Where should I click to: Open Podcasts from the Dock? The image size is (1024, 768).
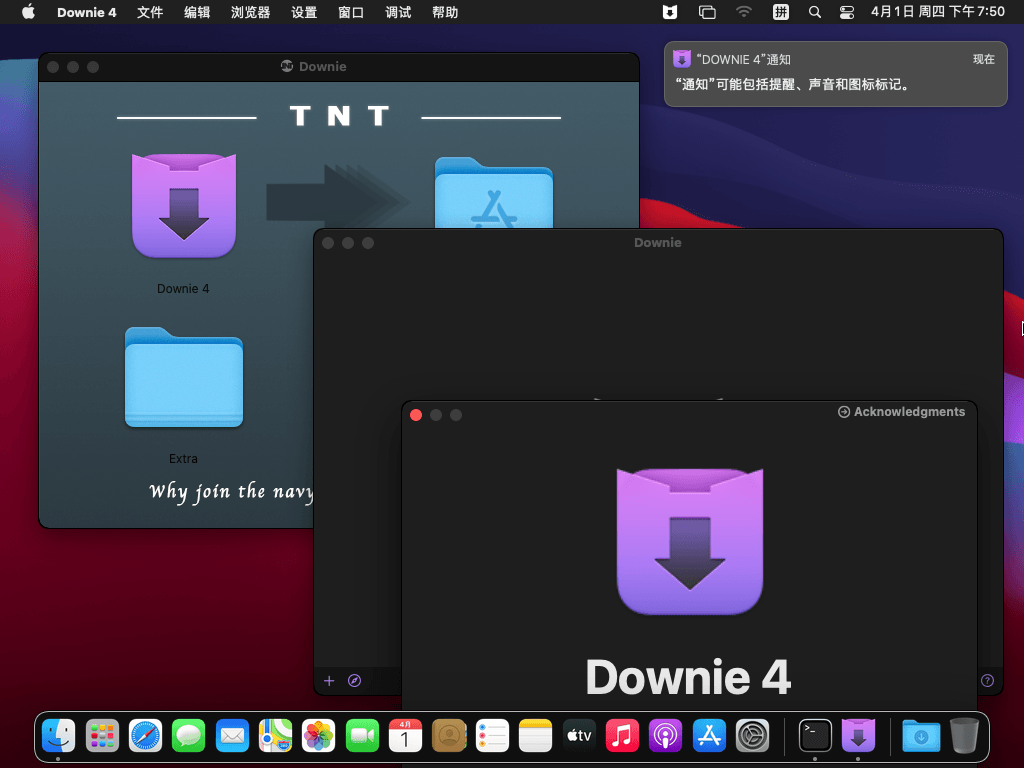[665, 736]
